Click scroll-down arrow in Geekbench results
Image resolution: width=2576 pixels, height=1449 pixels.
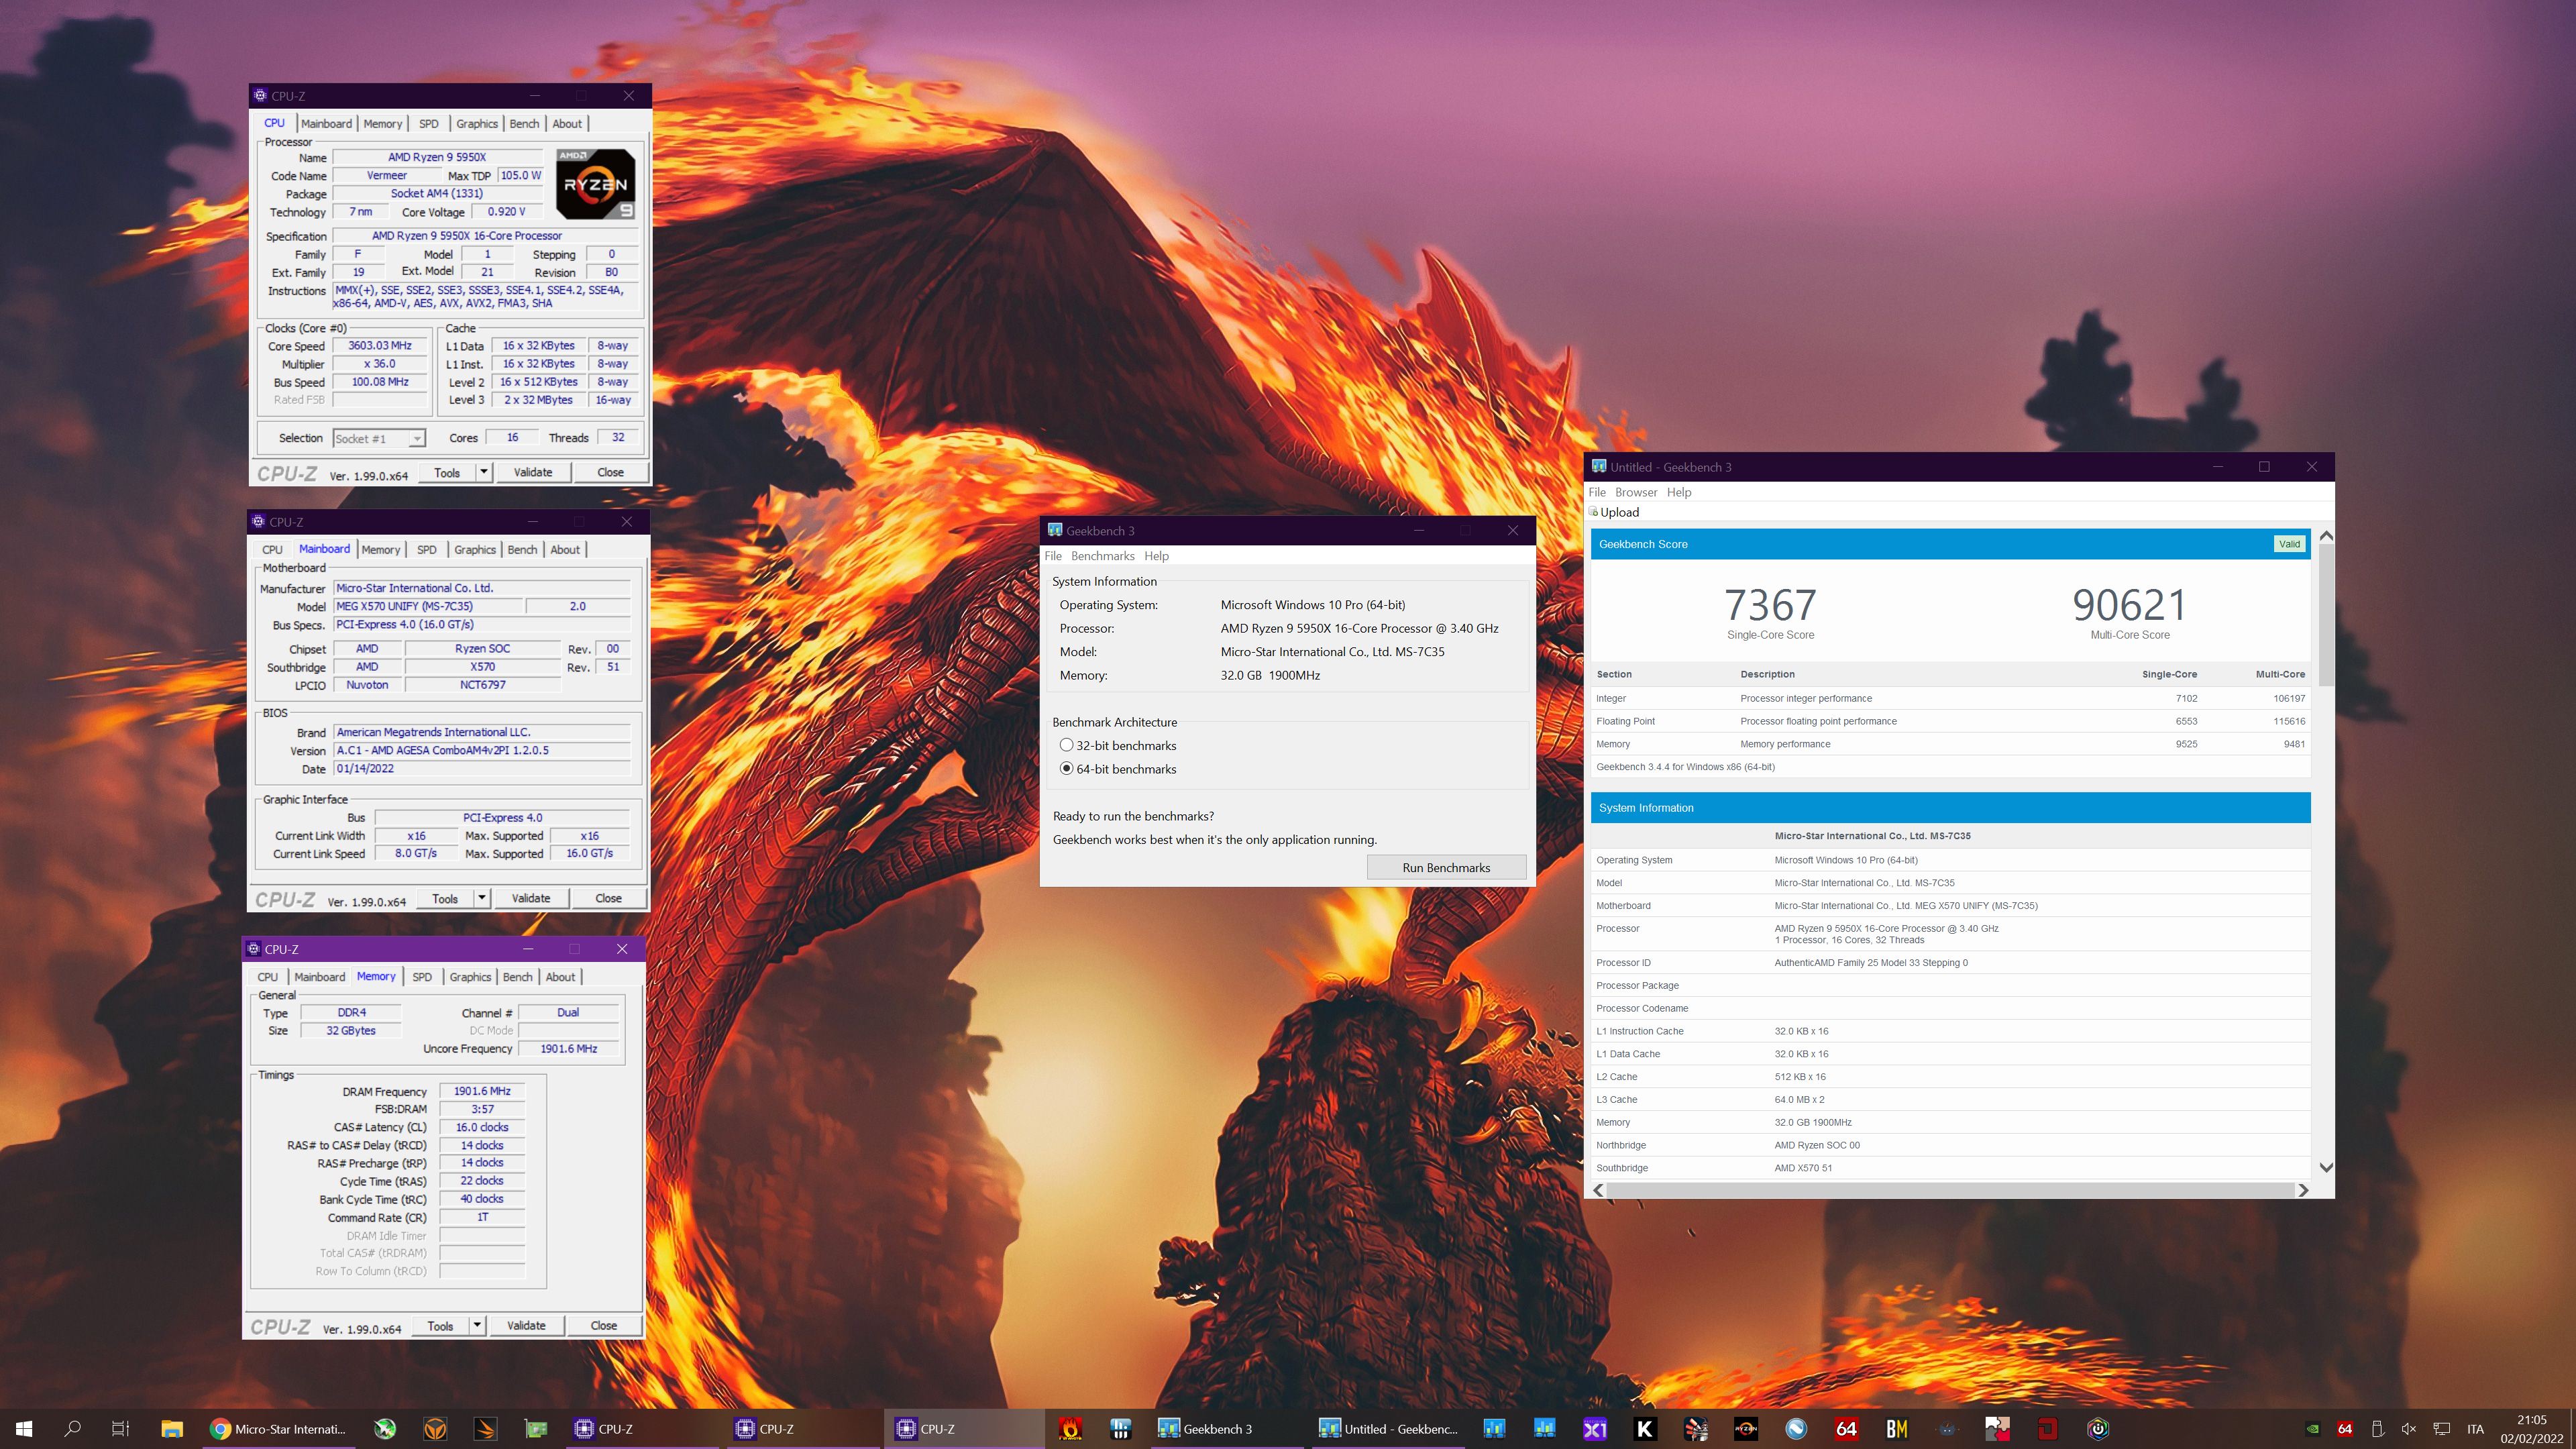tap(2326, 1167)
